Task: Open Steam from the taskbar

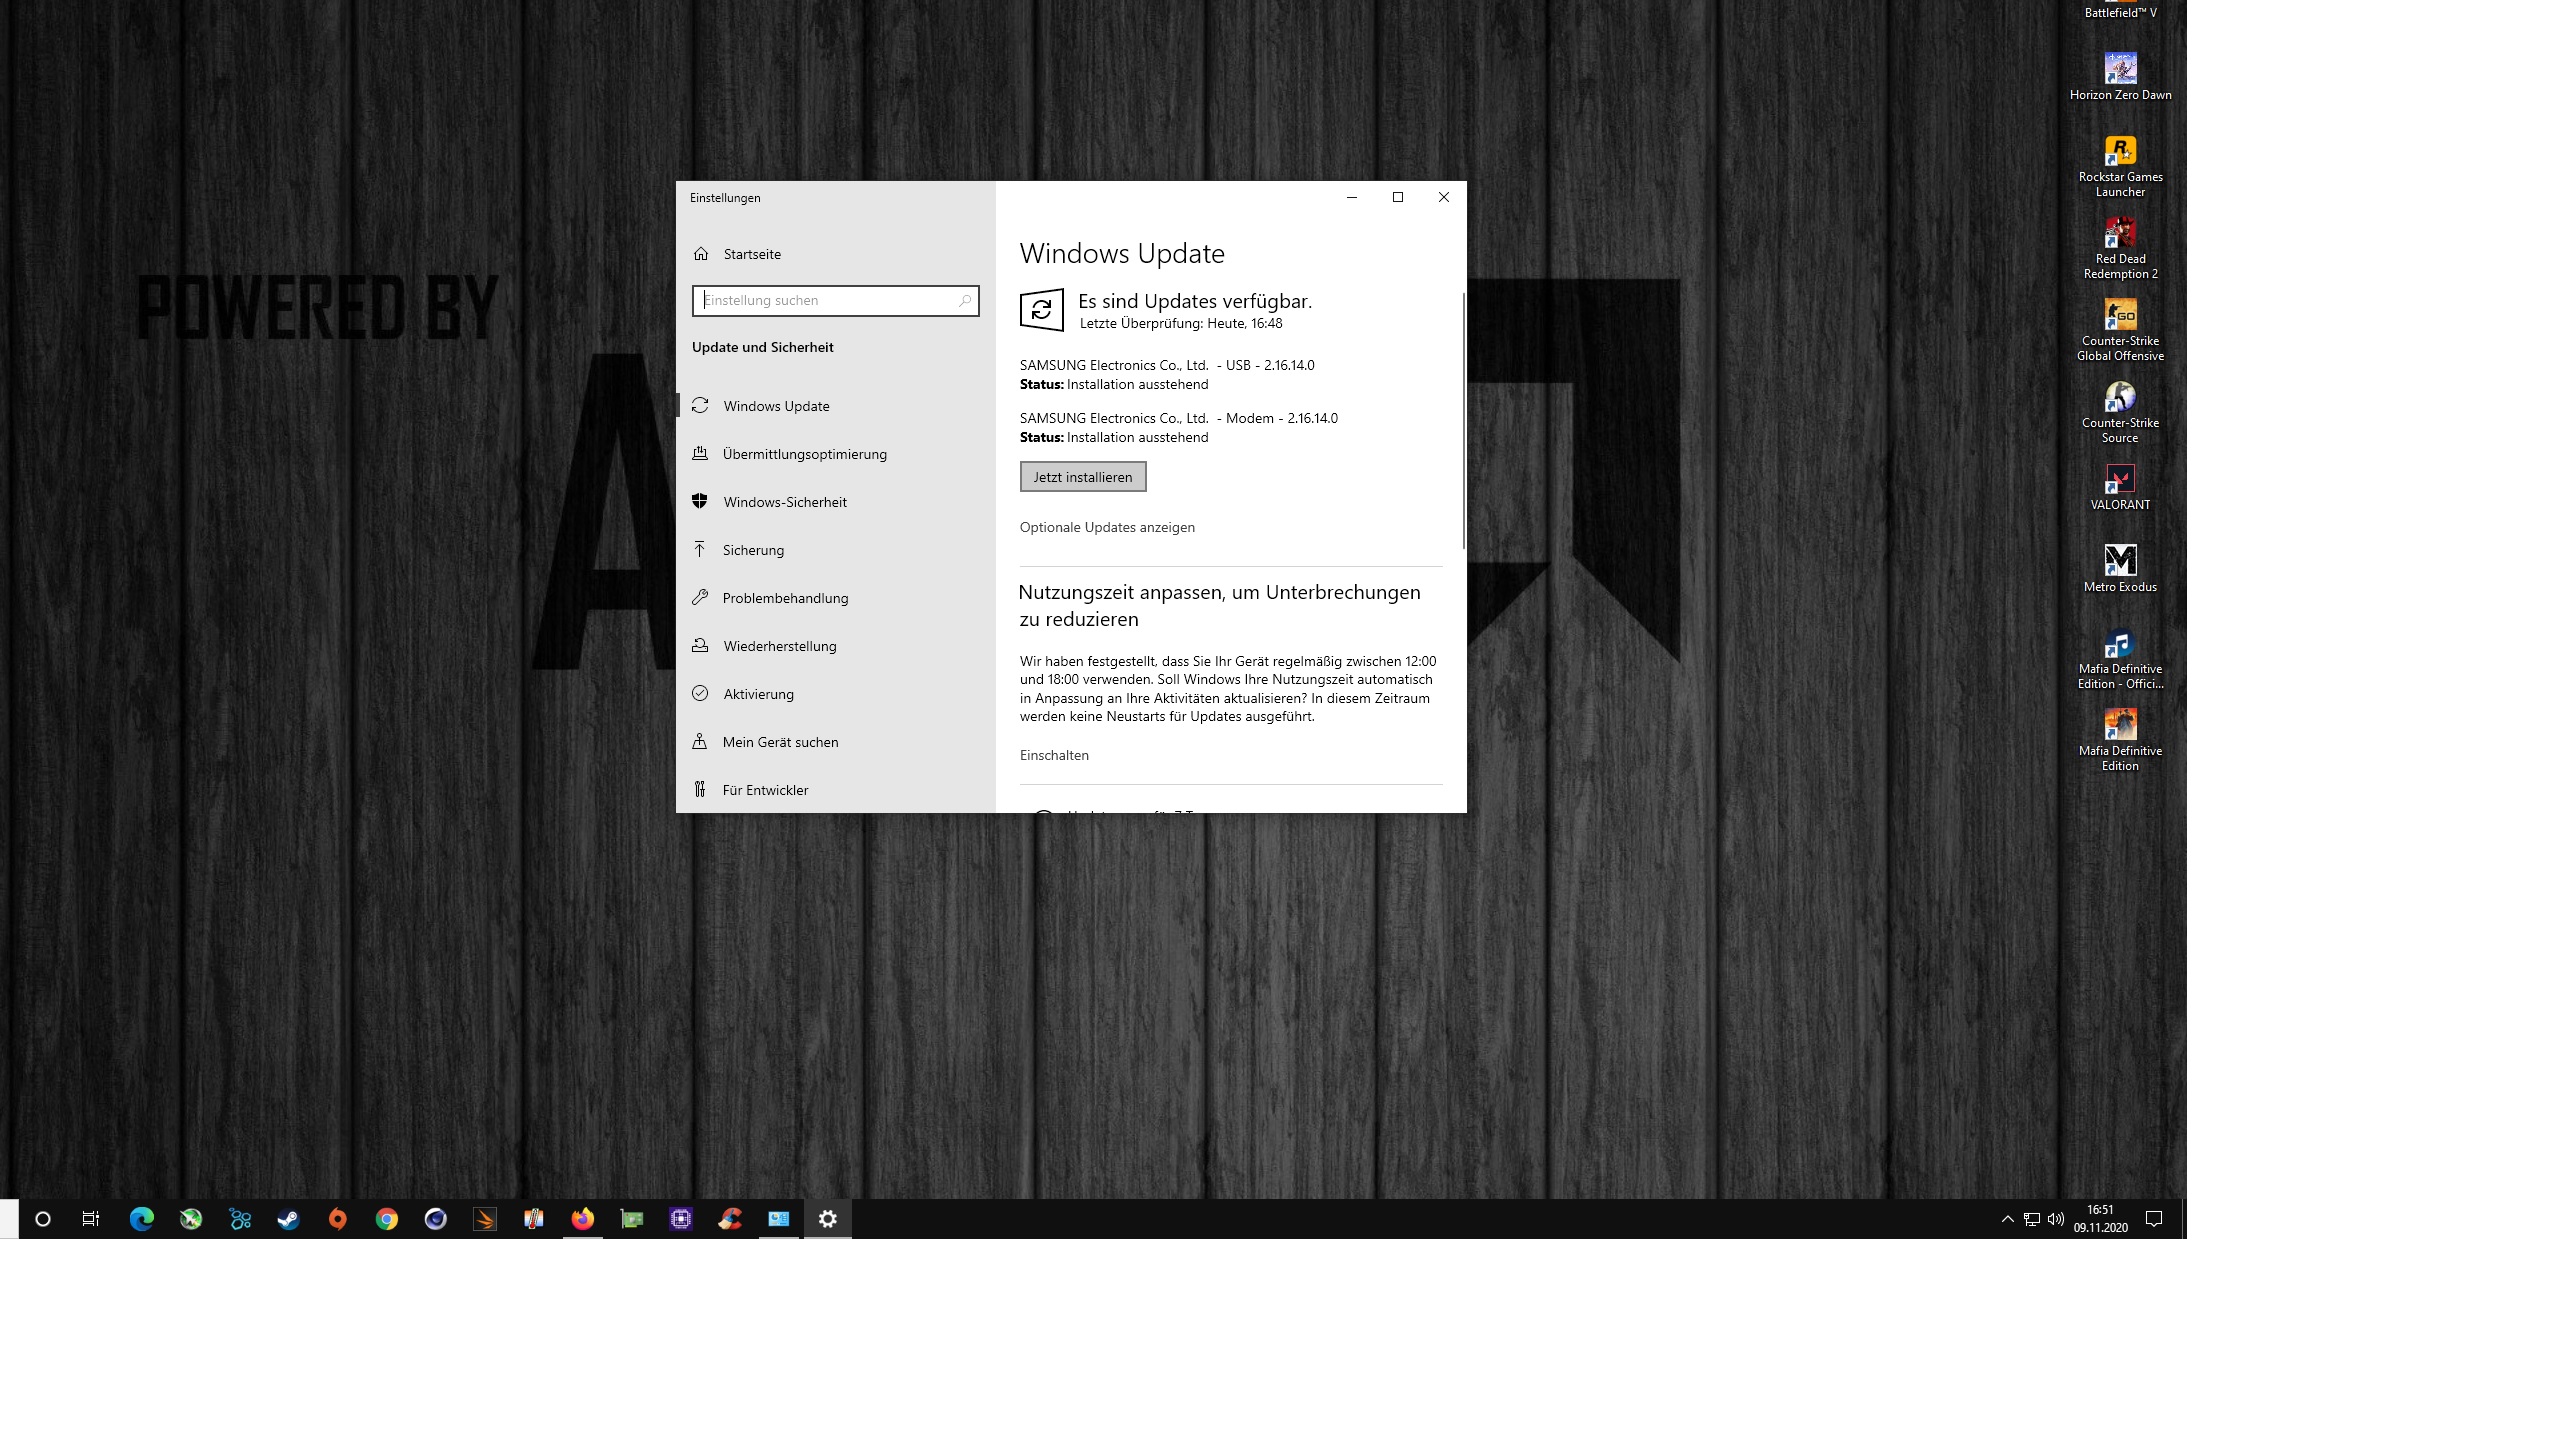Action: point(289,1219)
